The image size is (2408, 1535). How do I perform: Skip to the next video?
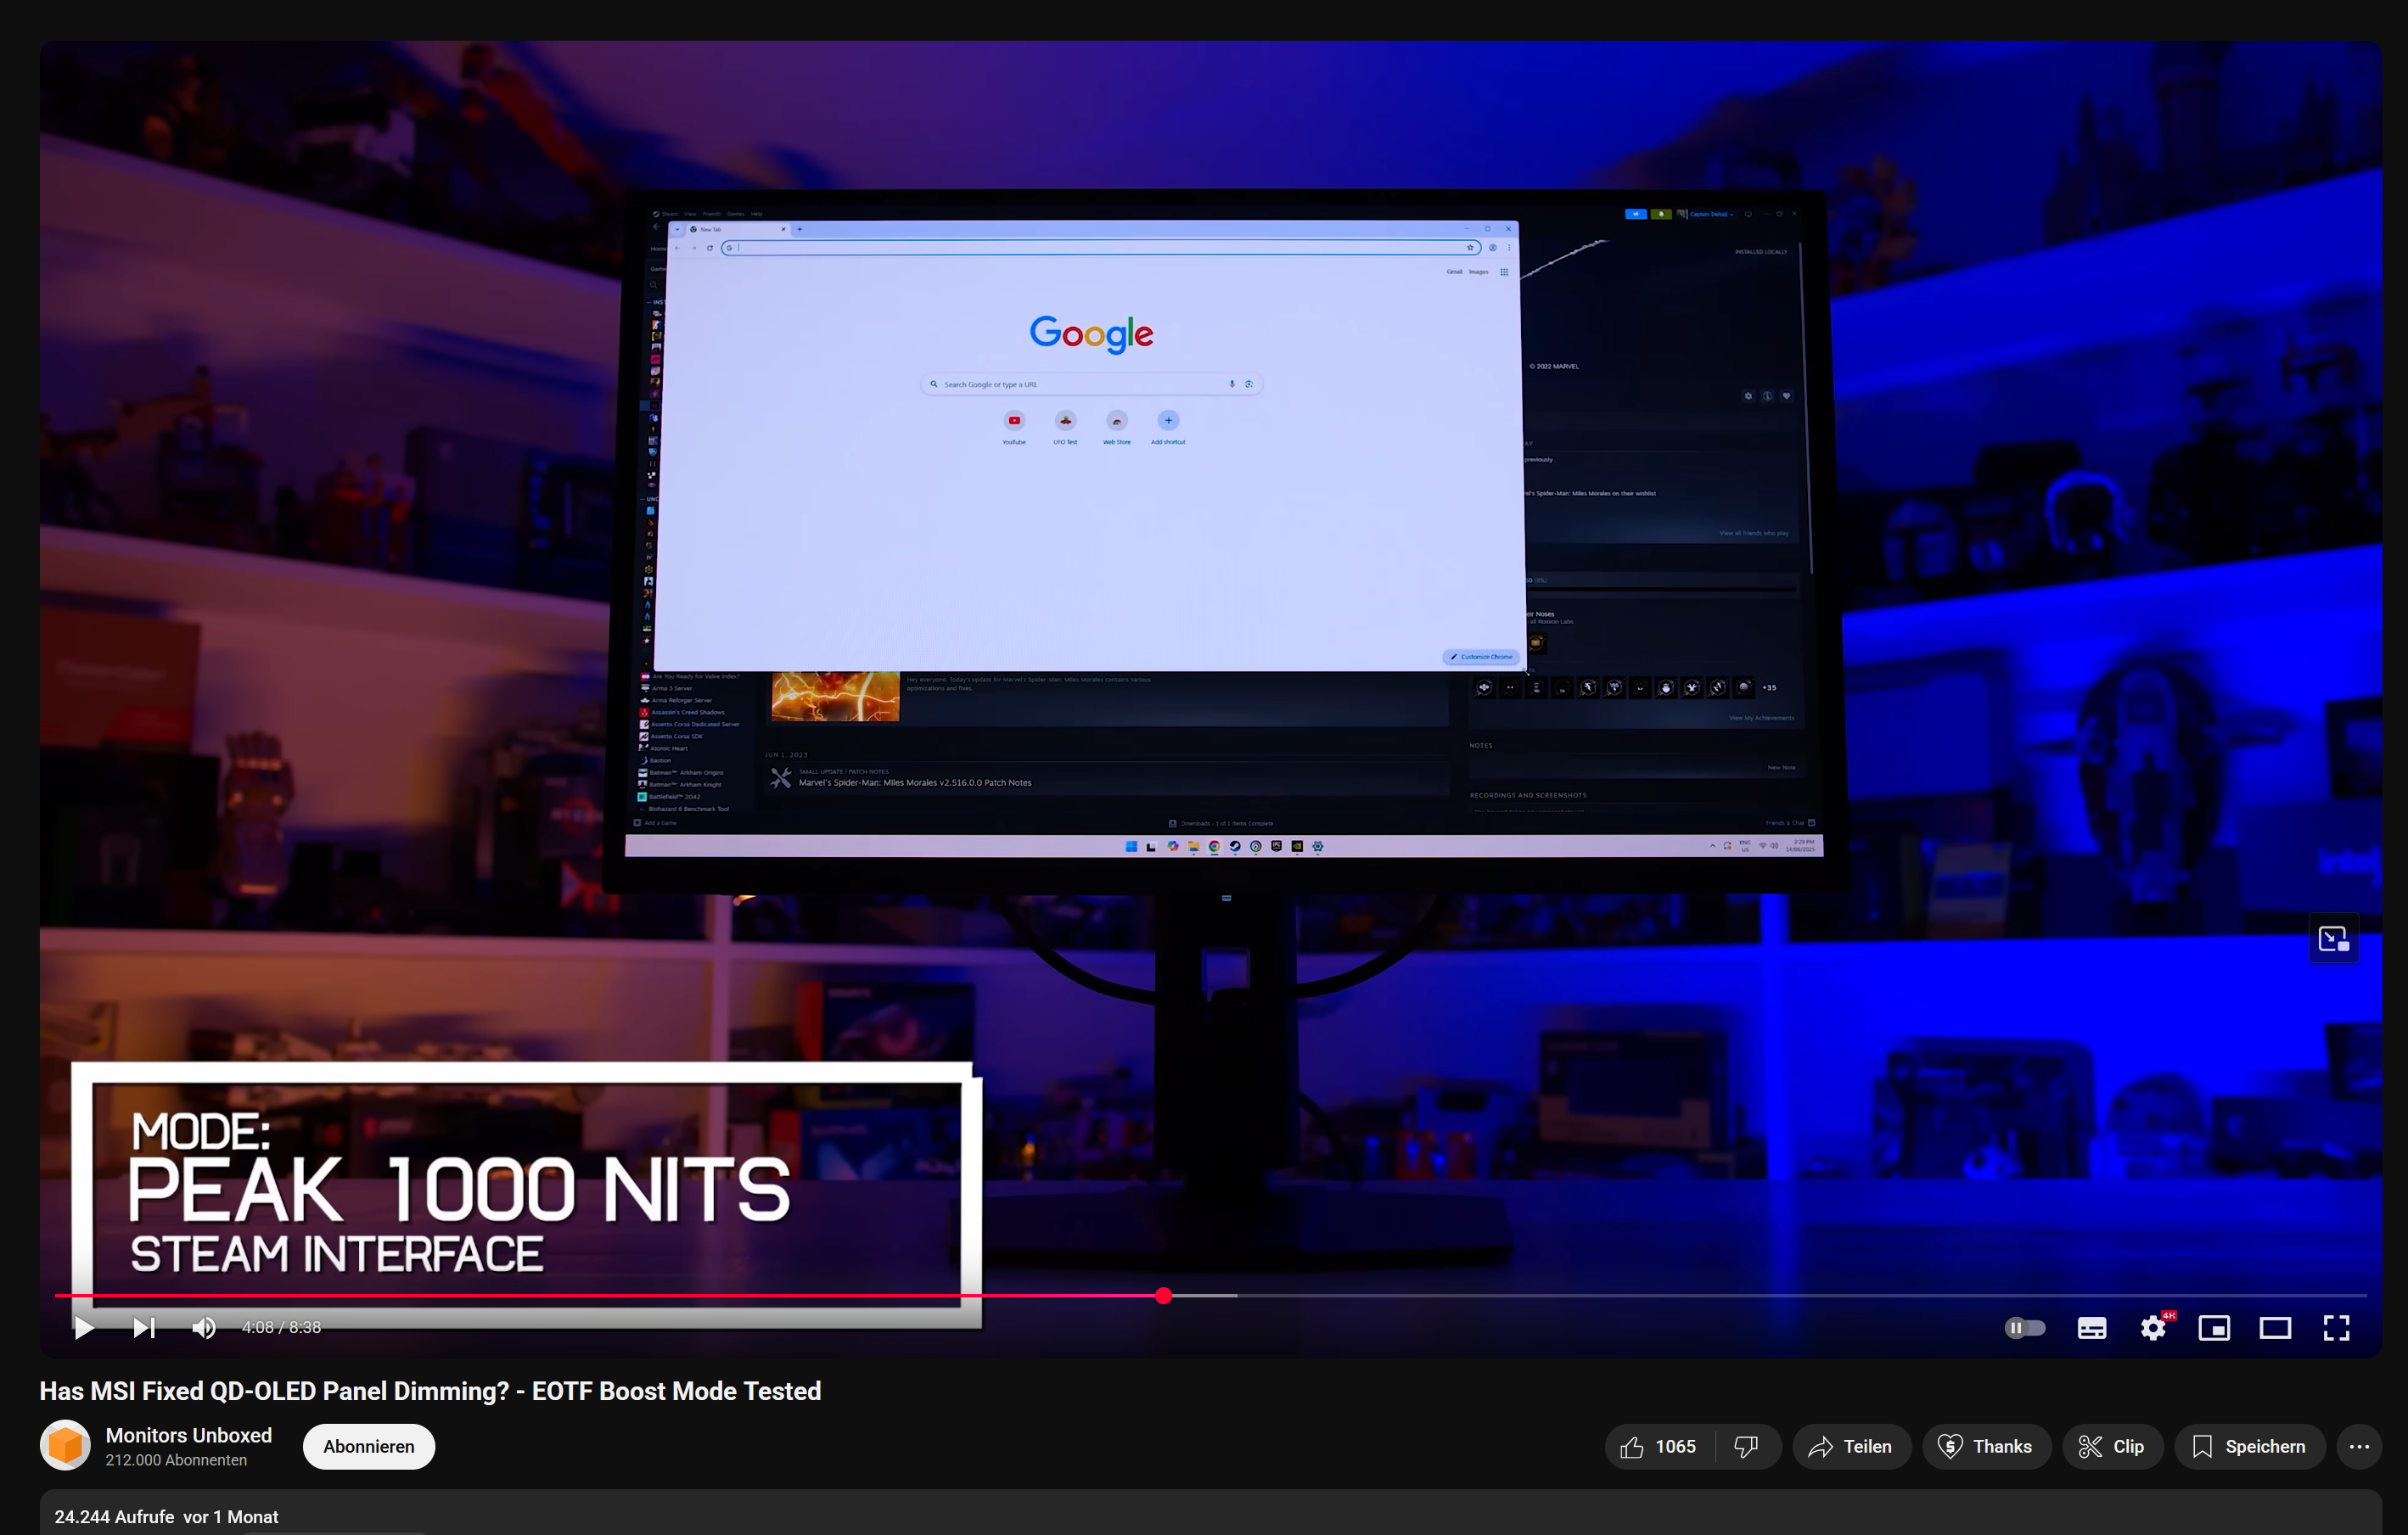pyautogui.click(x=144, y=1327)
